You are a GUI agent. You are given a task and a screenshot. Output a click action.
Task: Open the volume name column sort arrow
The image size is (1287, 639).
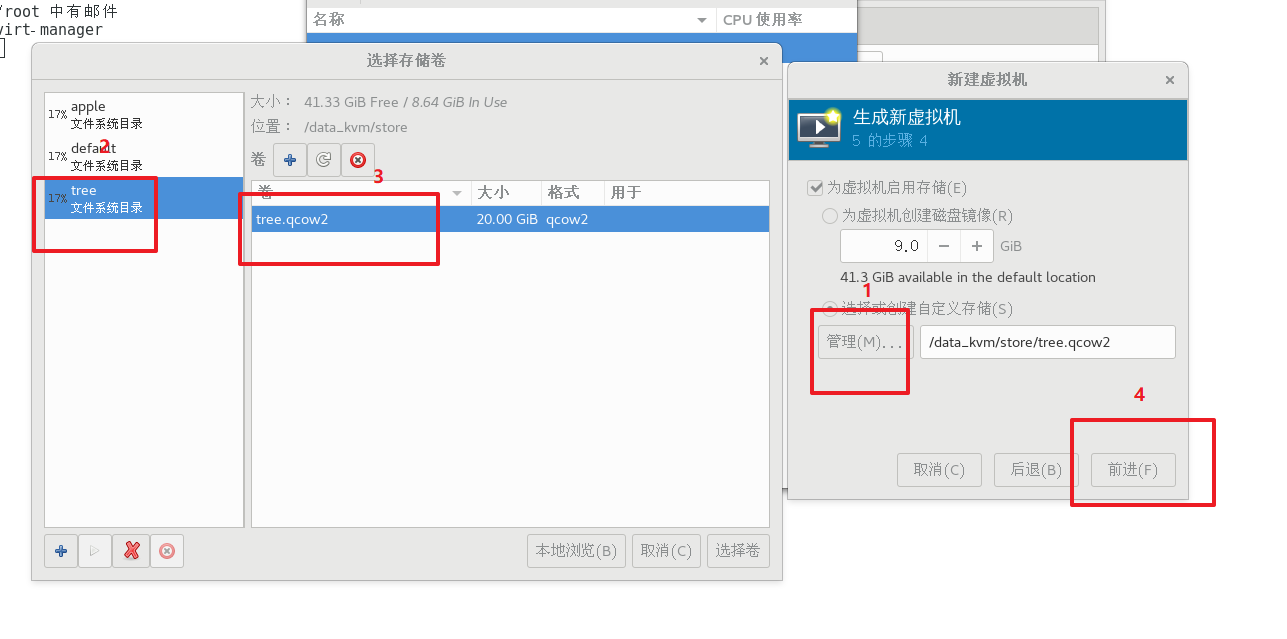[457, 193]
